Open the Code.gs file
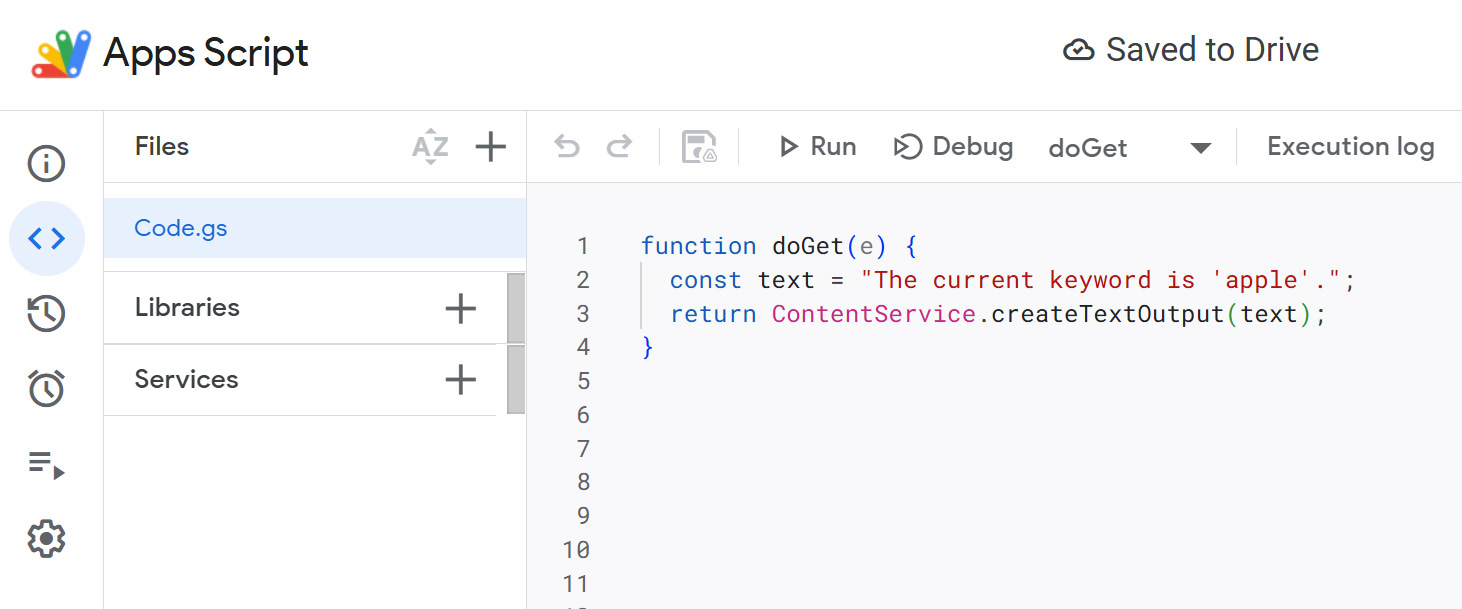This screenshot has width=1462, height=609. [315, 228]
